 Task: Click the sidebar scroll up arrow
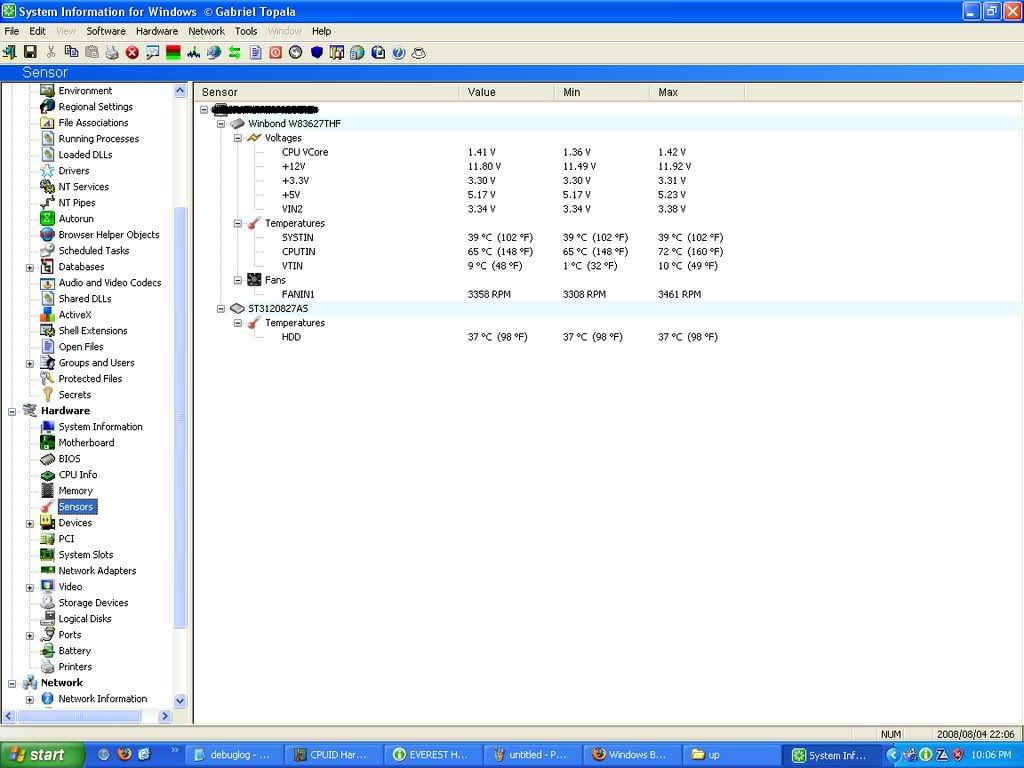pyautogui.click(x=180, y=91)
